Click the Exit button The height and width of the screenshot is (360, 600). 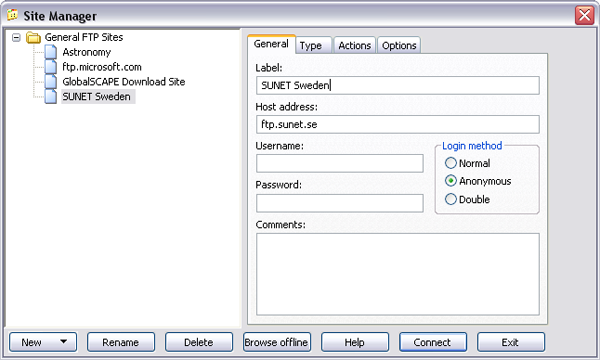click(x=510, y=342)
